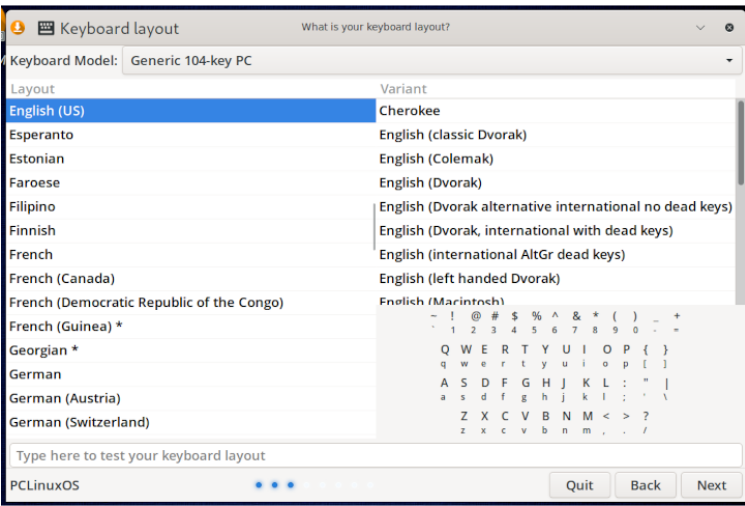Open the Keyboard Model dropdown
This screenshot has width=745, height=506.
tap(432, 60)
